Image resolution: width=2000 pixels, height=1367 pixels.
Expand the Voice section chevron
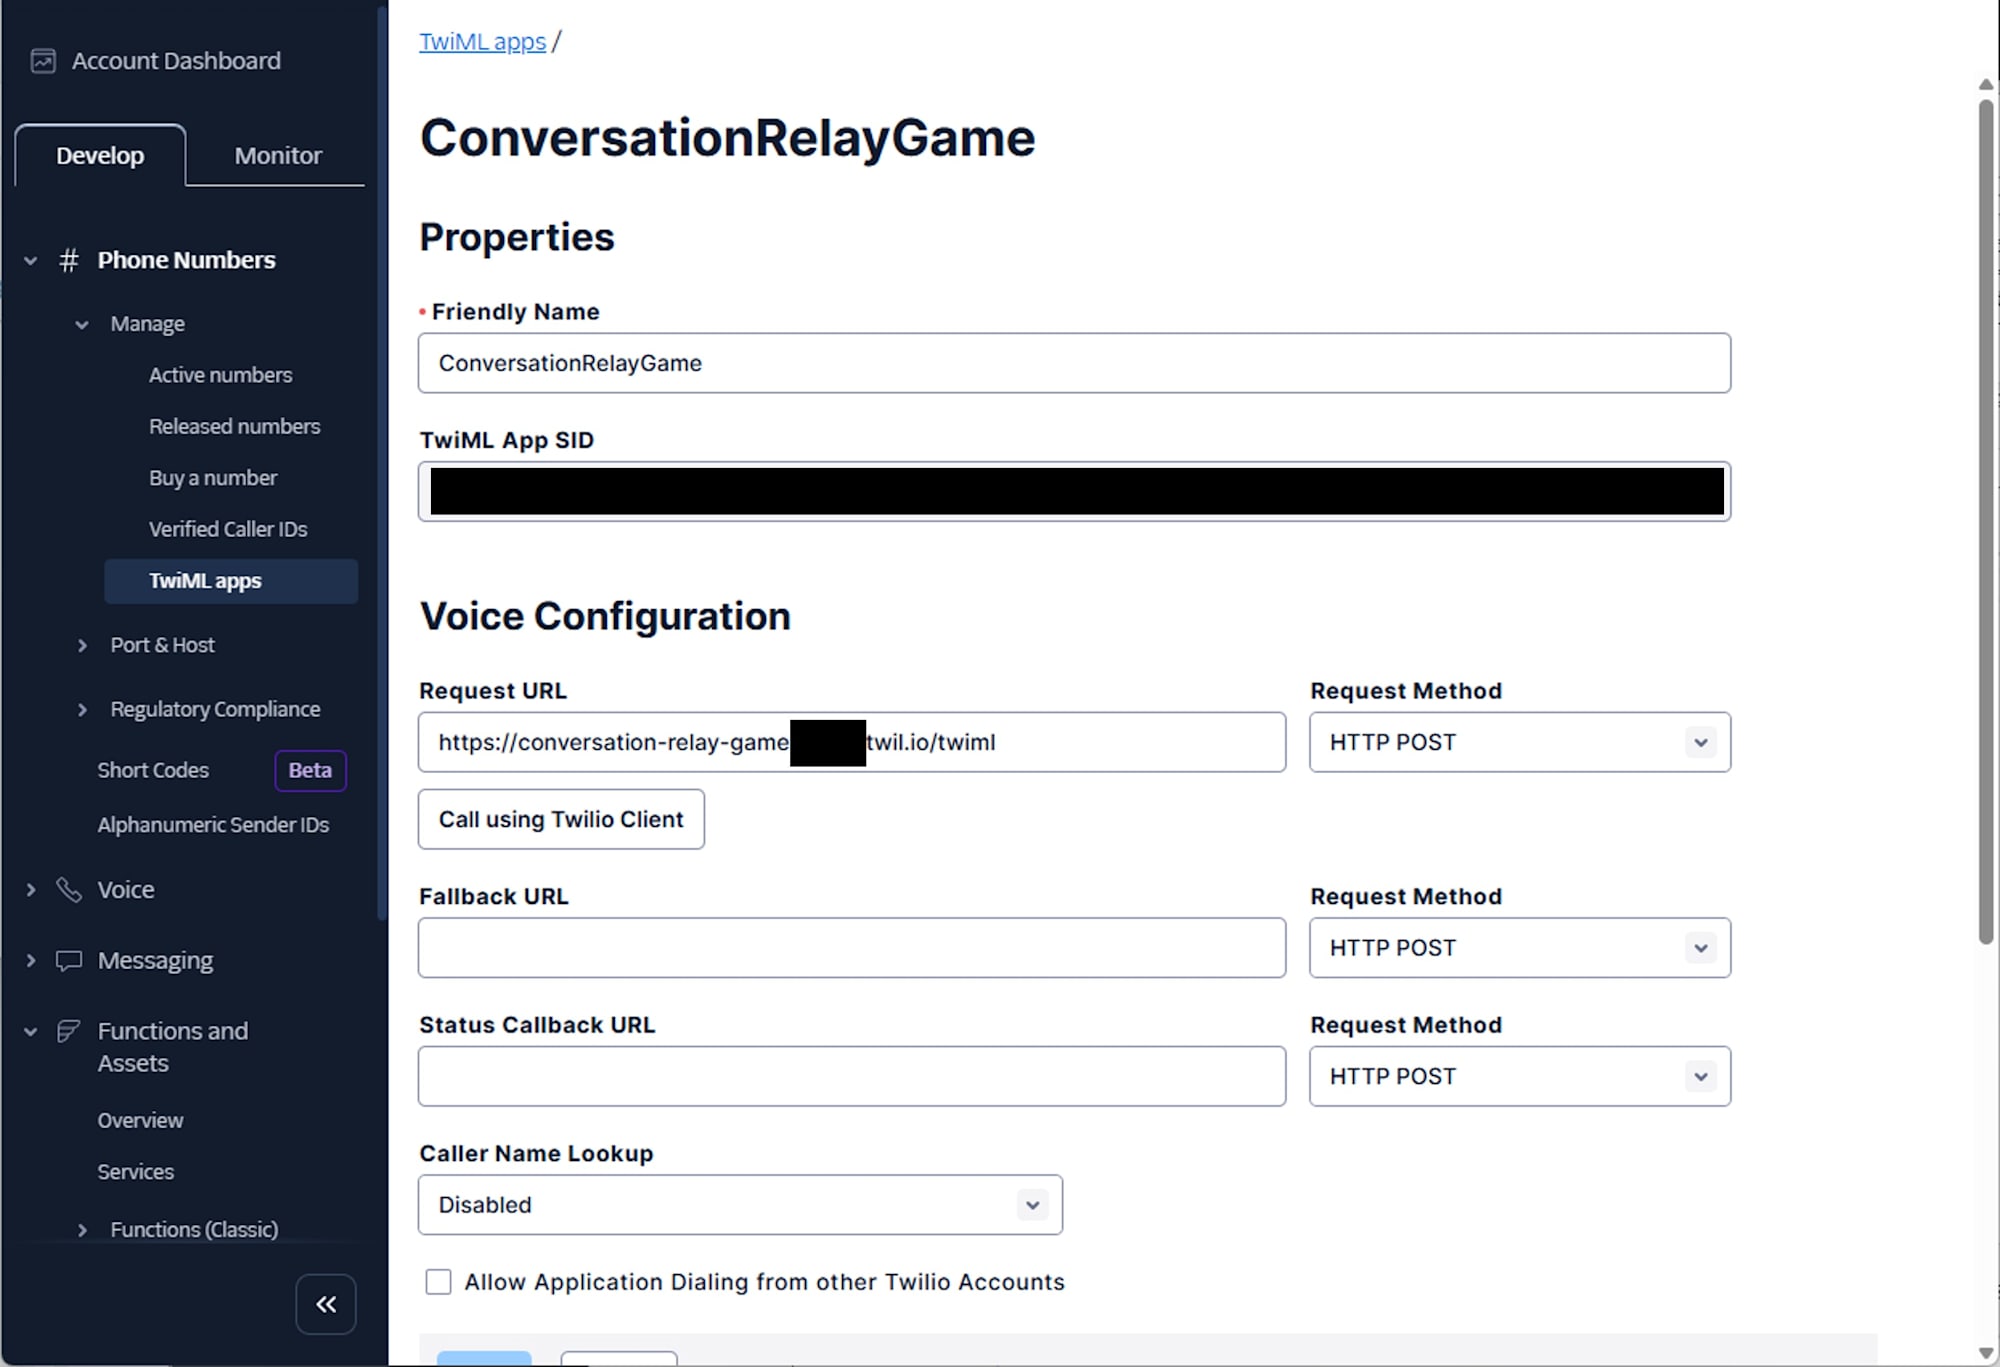(31, 890)
